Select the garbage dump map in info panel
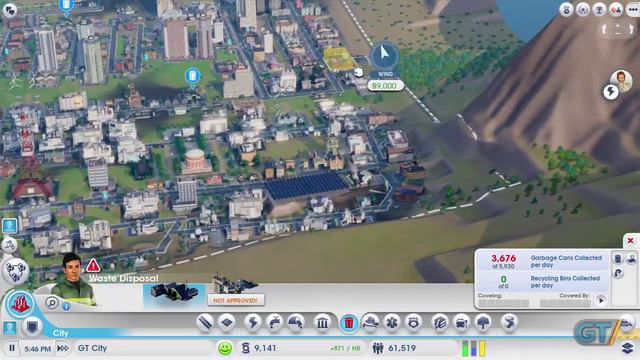Image resolution: width=640 pixels, height=360 pixels. 631,258
